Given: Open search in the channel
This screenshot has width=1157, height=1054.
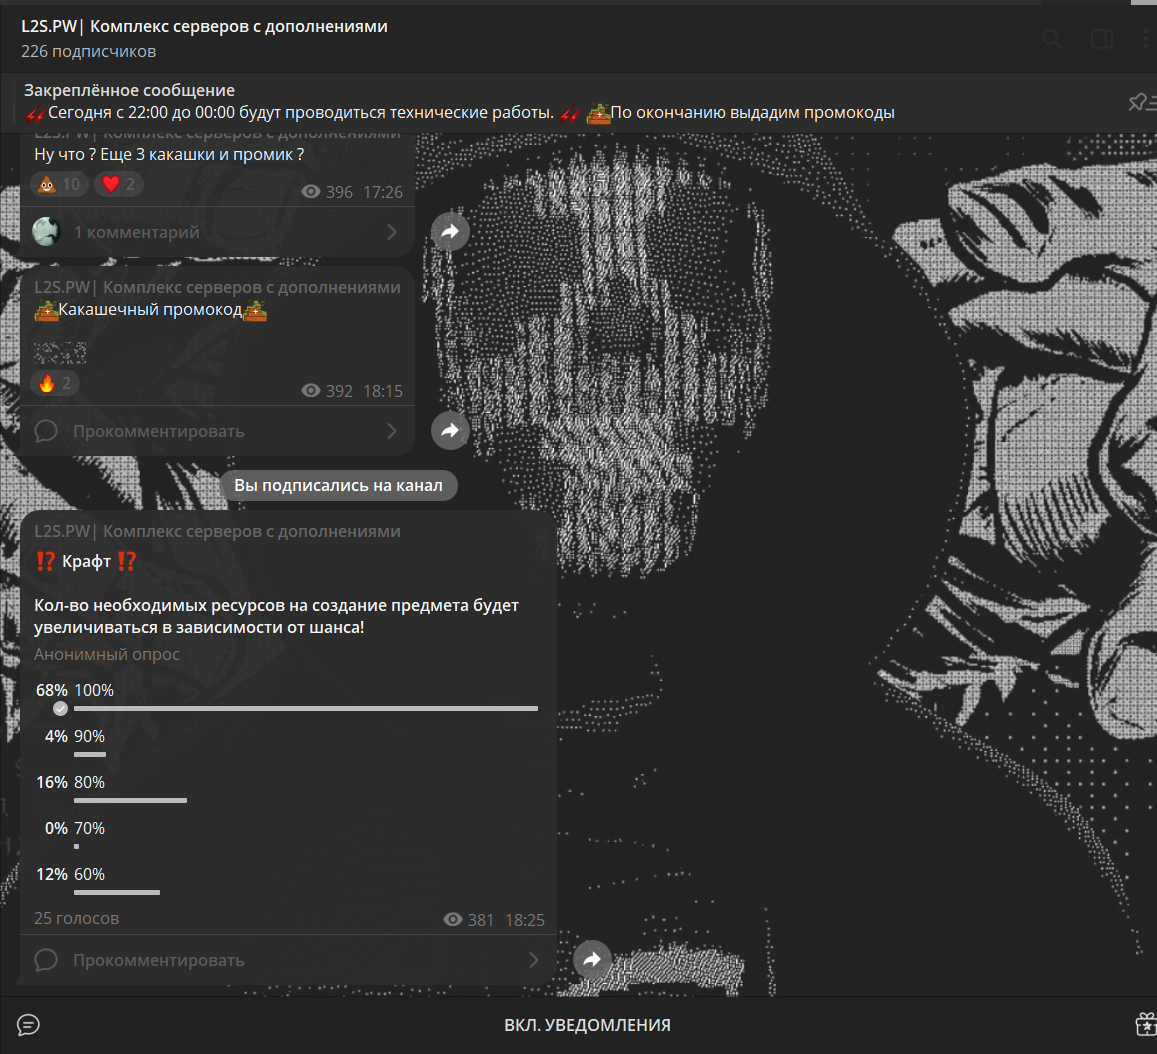Looking at the screenshot, I should coord(1051,39).
